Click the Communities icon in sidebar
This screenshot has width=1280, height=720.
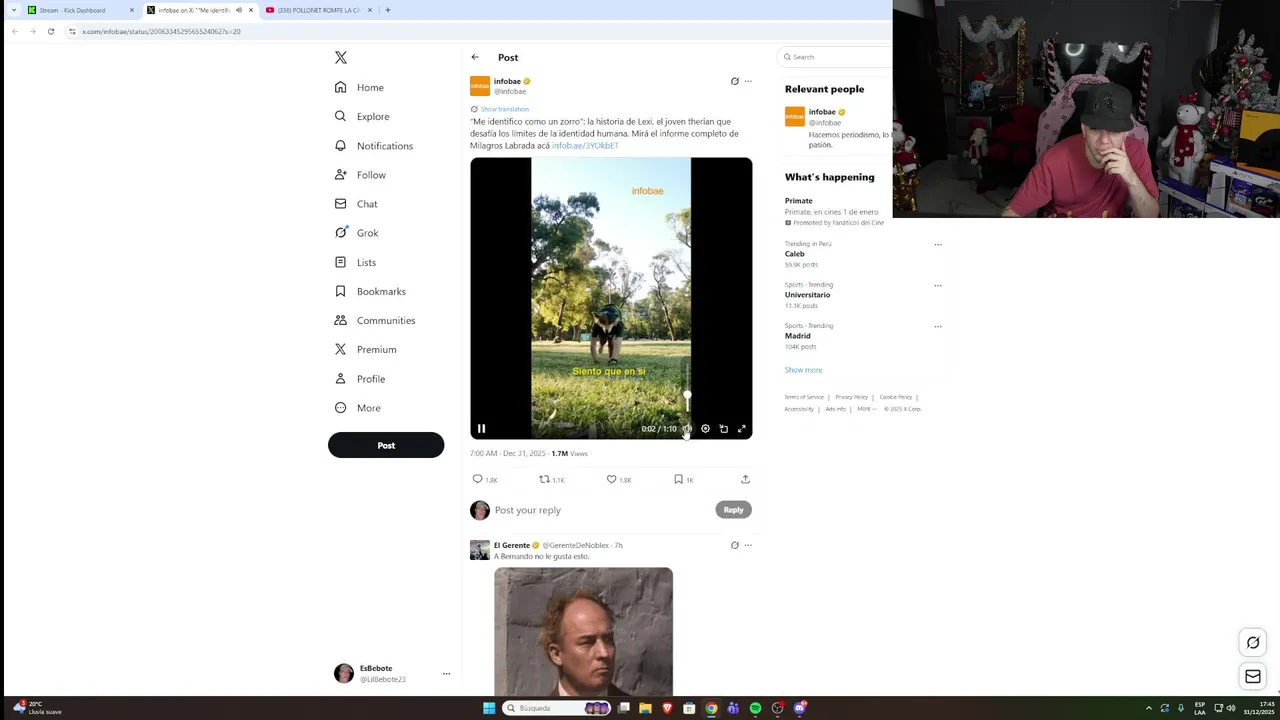point(341,320)
